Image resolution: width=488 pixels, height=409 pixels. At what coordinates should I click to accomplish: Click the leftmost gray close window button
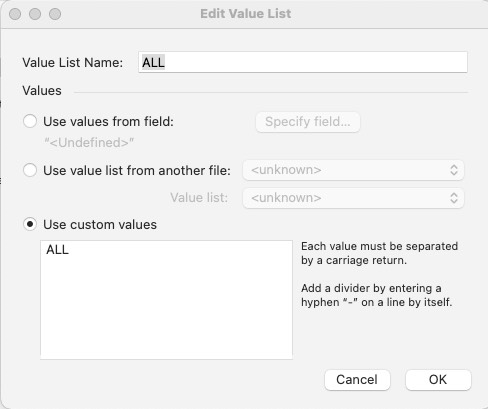(15, 14)
